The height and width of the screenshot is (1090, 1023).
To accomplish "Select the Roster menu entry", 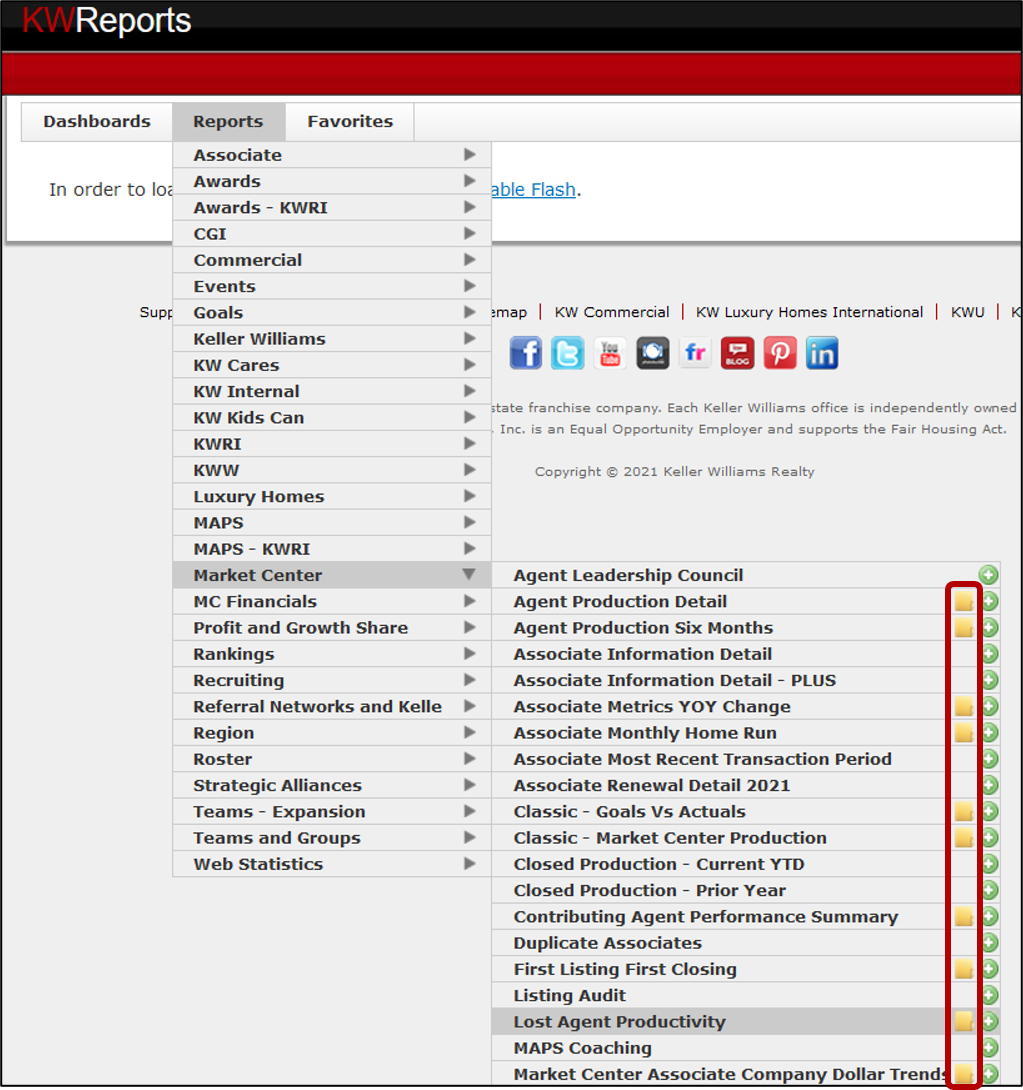I will pyautogui.click(x=332, y=759).
